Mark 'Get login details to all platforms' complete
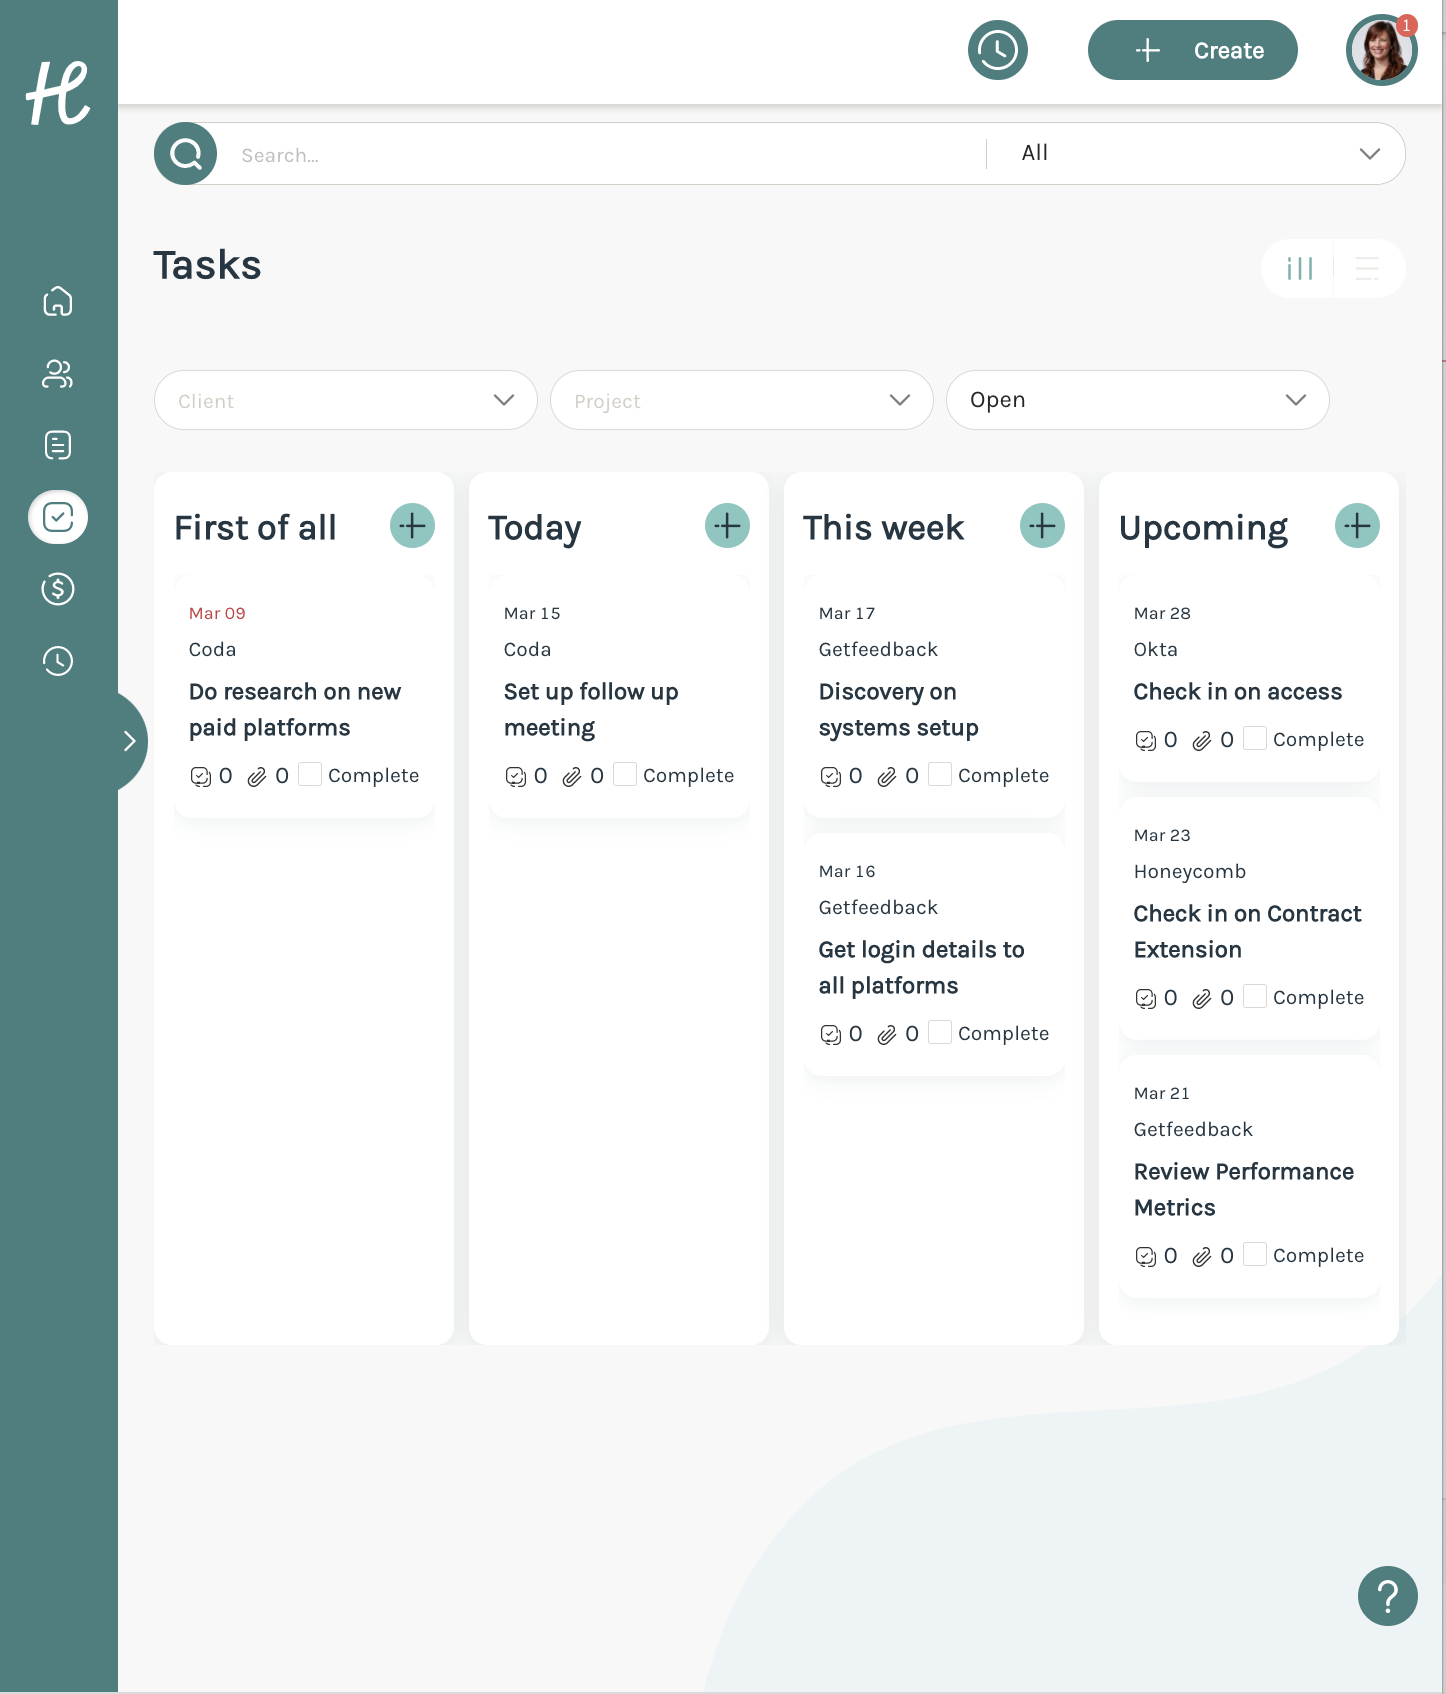The image size is (1446, 1694). tap(940, 1032)
